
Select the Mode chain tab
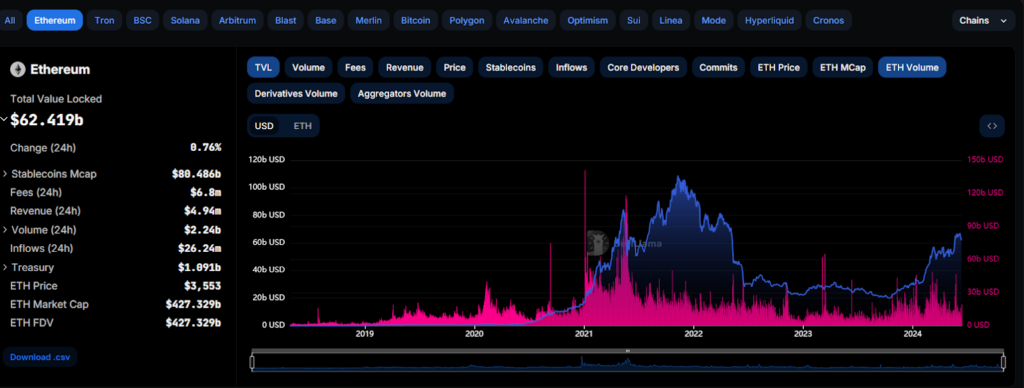click(713, 20)
